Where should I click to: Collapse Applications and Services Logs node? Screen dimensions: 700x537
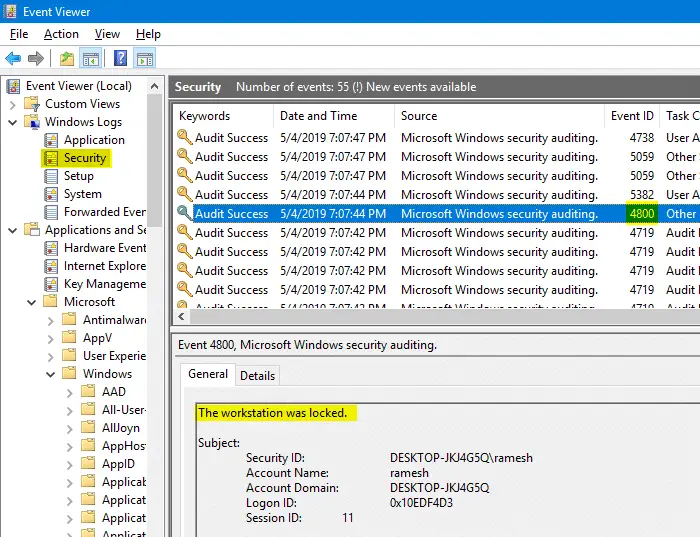pos(12,230)
